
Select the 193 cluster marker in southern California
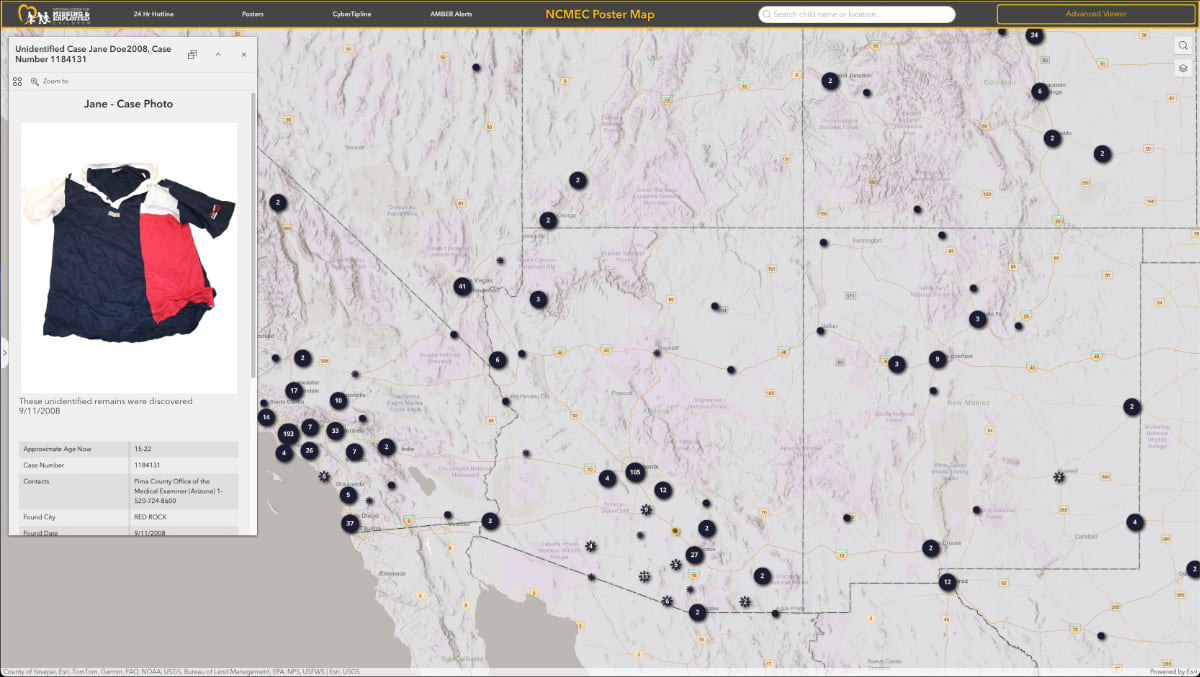(286, 434)
